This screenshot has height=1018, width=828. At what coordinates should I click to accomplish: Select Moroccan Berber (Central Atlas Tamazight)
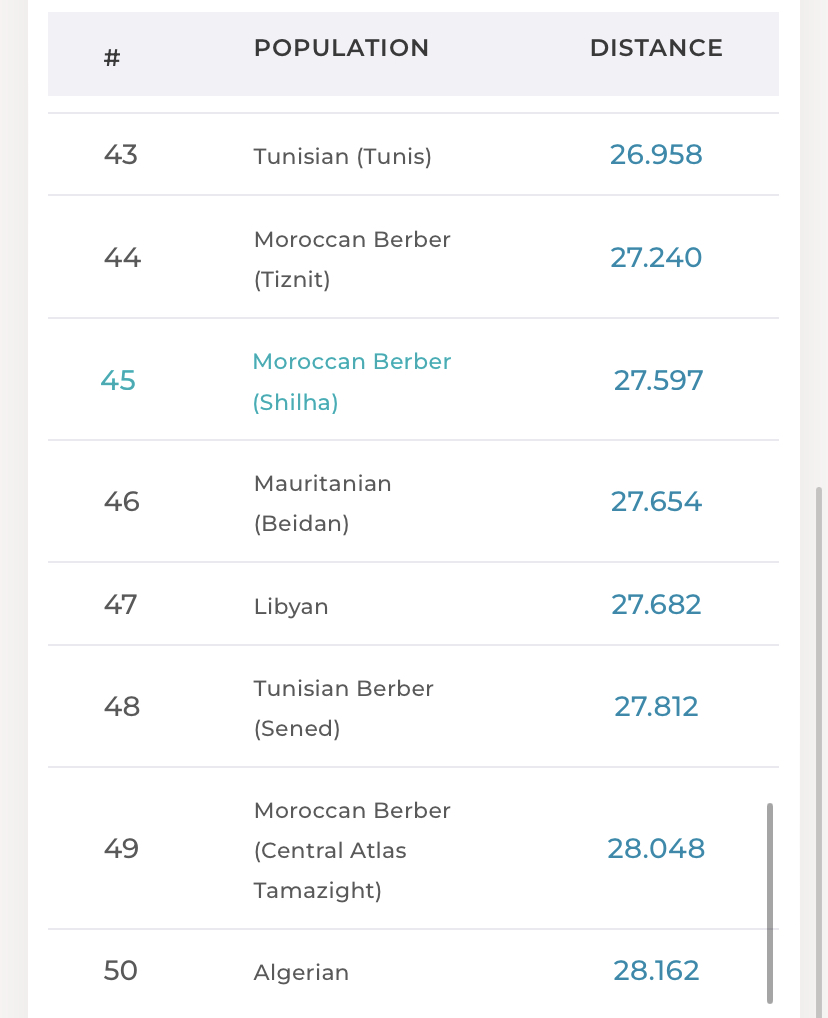coord(352,850)
